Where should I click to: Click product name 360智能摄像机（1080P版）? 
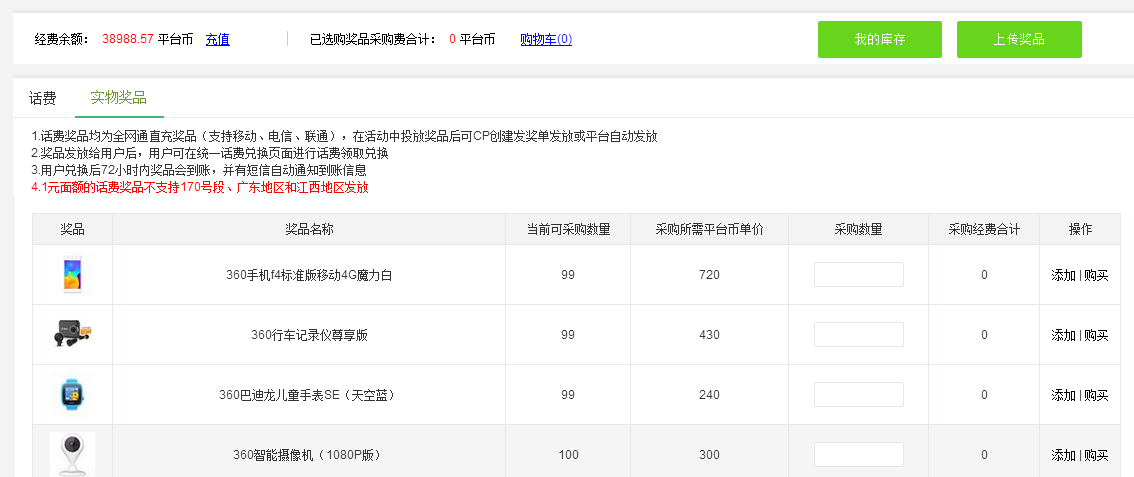(309, 455)
